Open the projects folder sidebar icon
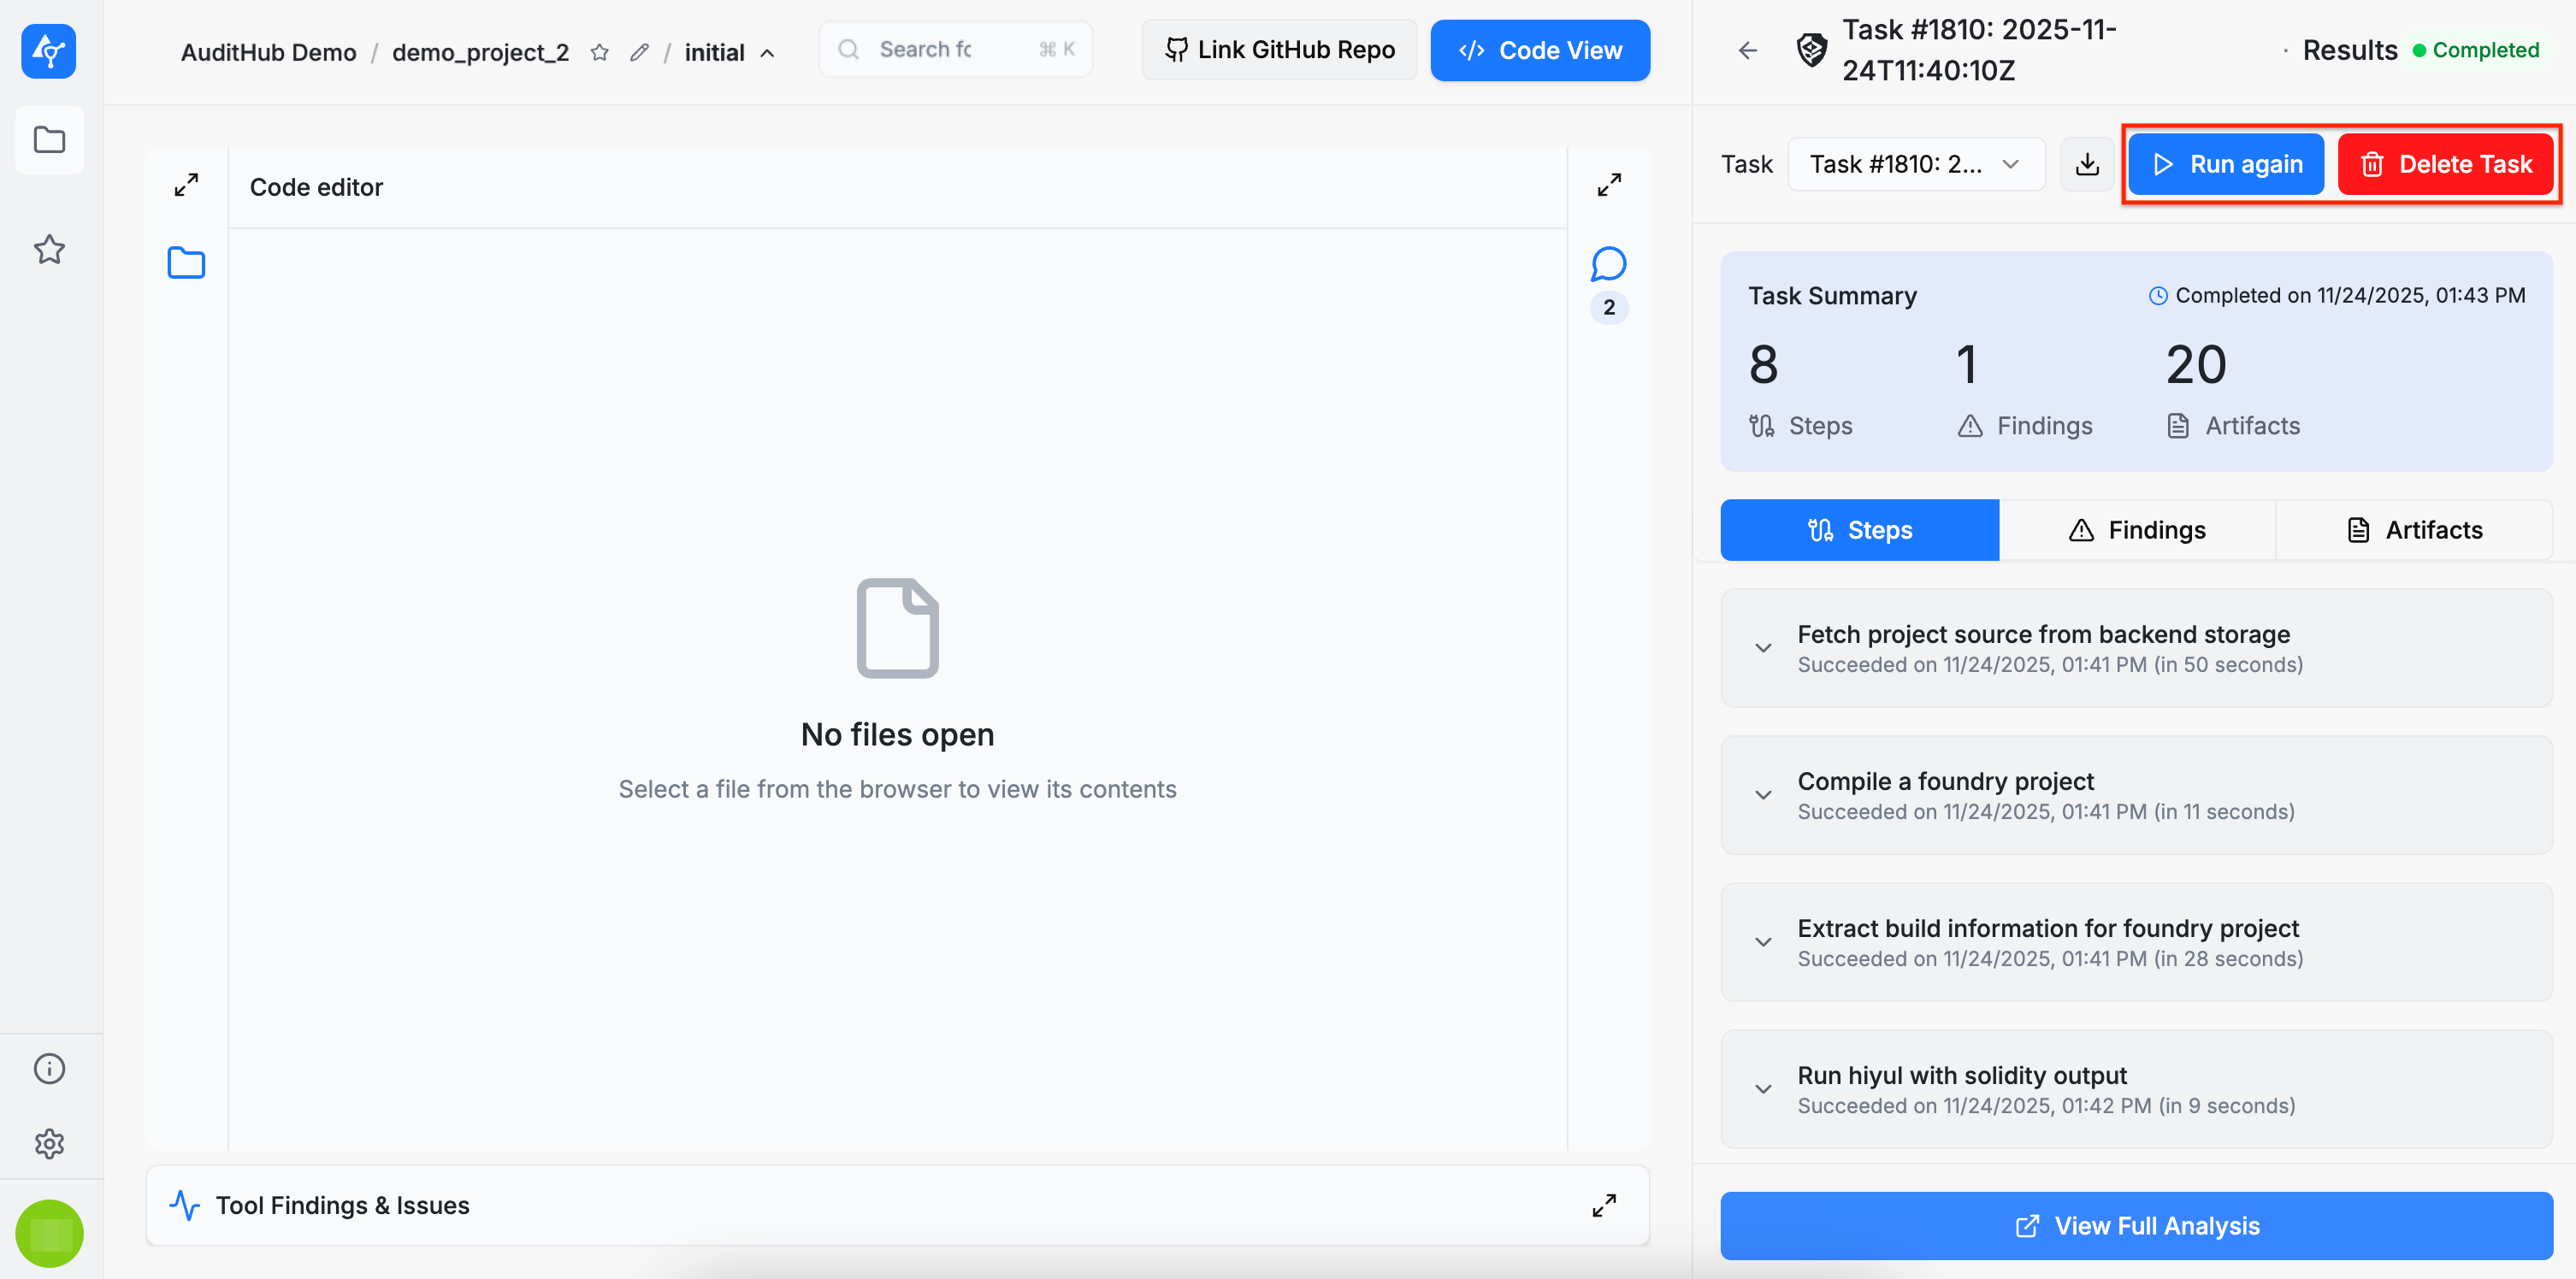This screenshot has width=2576, height=1279. pyautogui.click(x=49, y=140)
